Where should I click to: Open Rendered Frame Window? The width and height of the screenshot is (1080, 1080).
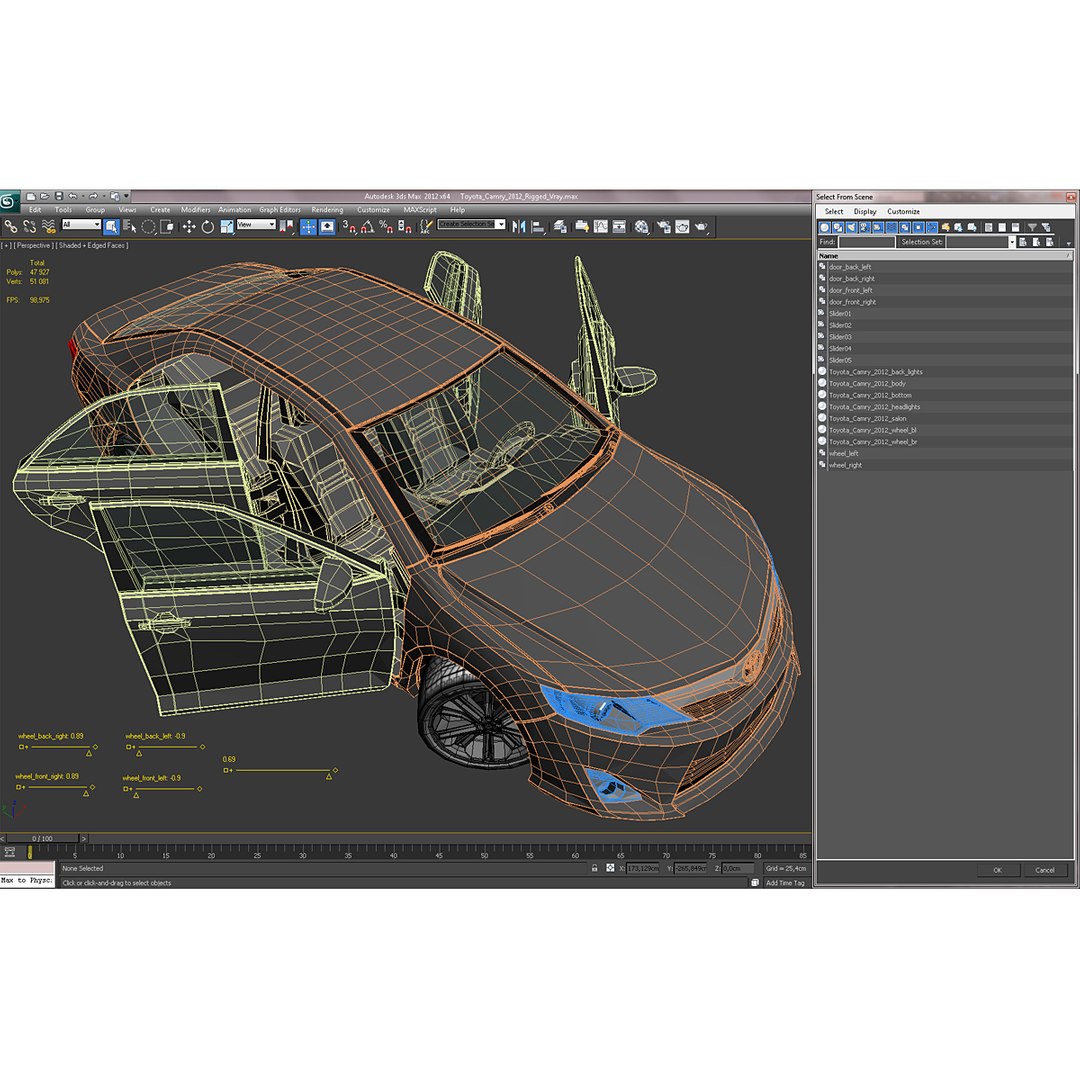[x=682, y=226]
